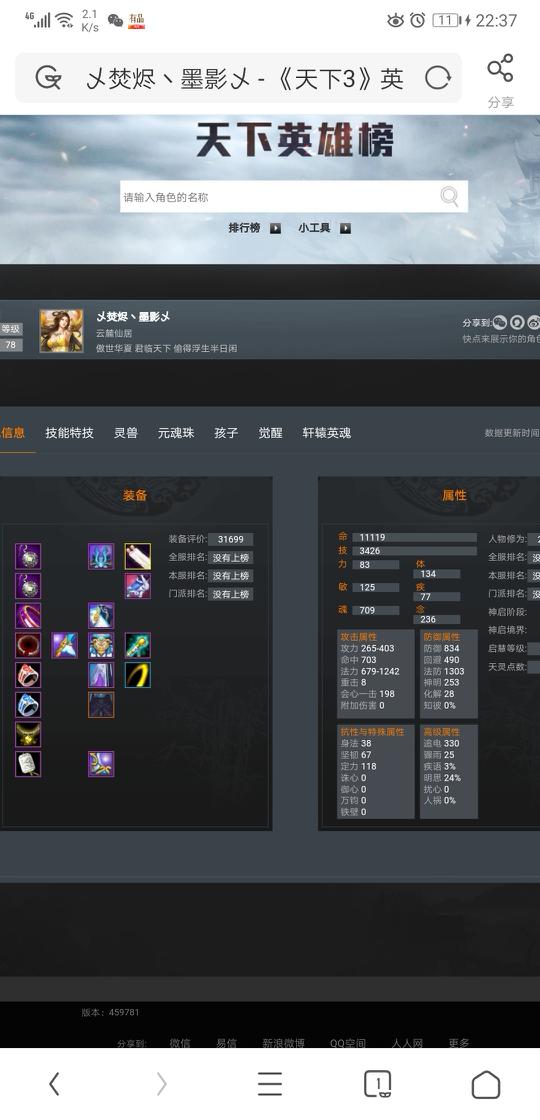The image size is (540, 1120).
Task: Click the QQ空间 share link
Action: tap(348, 1043)
